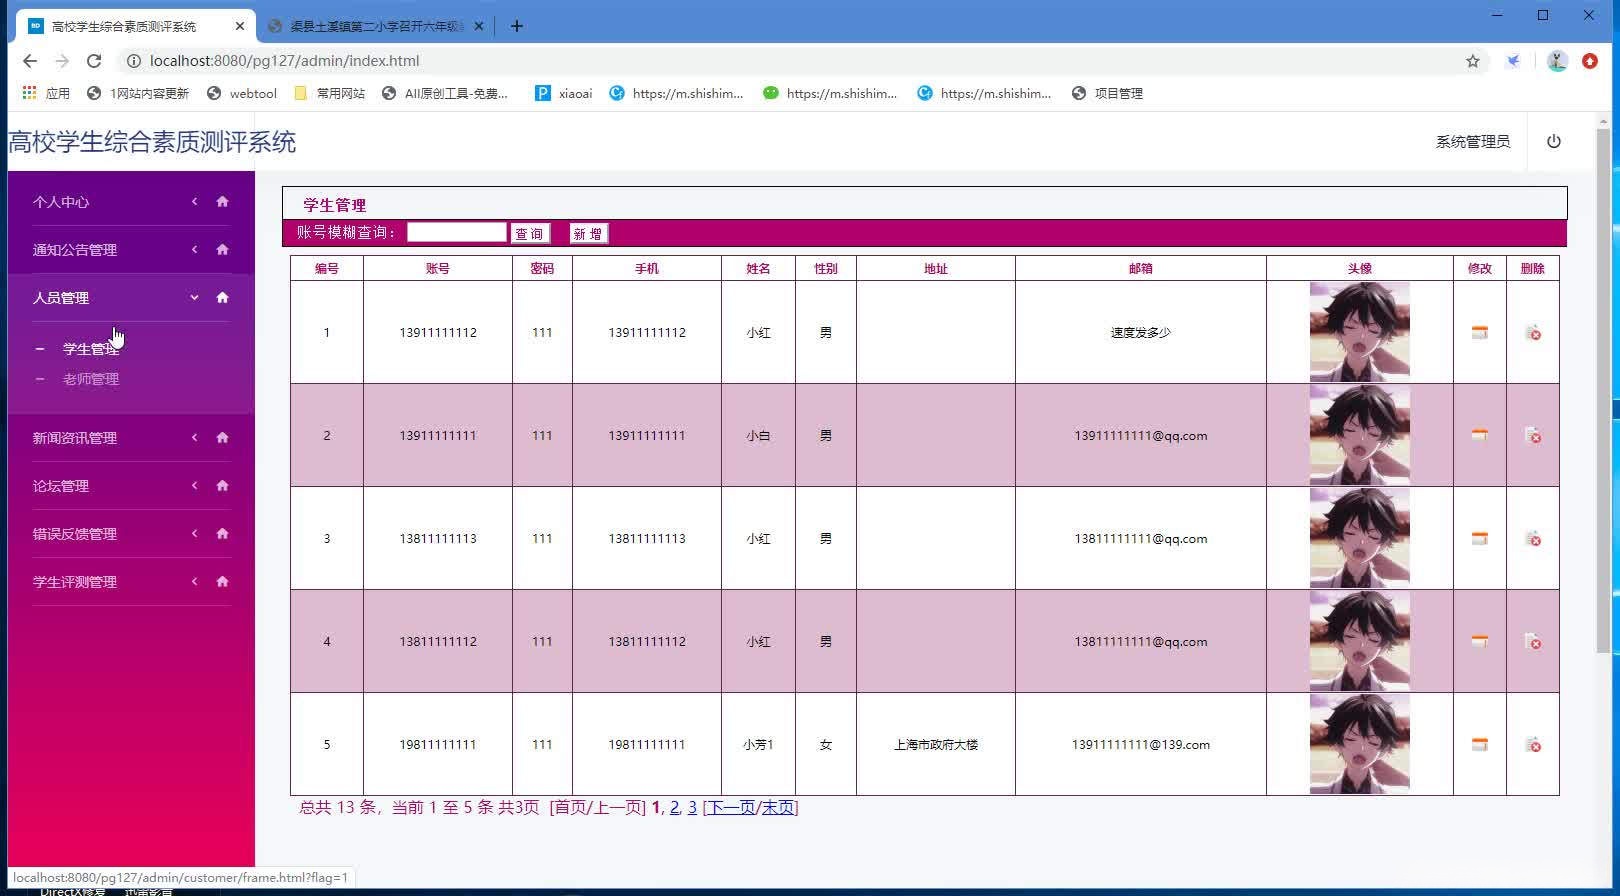The width and height of the screenshot is (1620, 896).
Task: Open the 学生管理 submenu item
Action: coord(91,349)
